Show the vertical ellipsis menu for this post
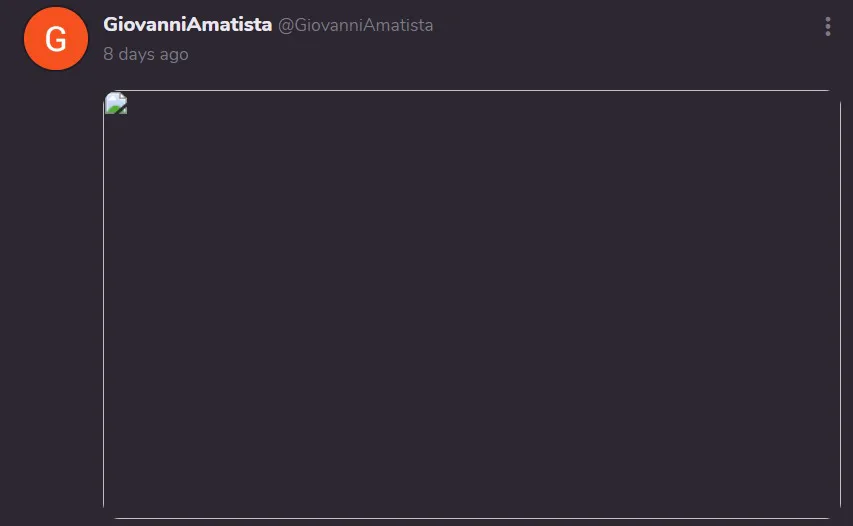The image size is (853, 526). click(x=827, y=26)
